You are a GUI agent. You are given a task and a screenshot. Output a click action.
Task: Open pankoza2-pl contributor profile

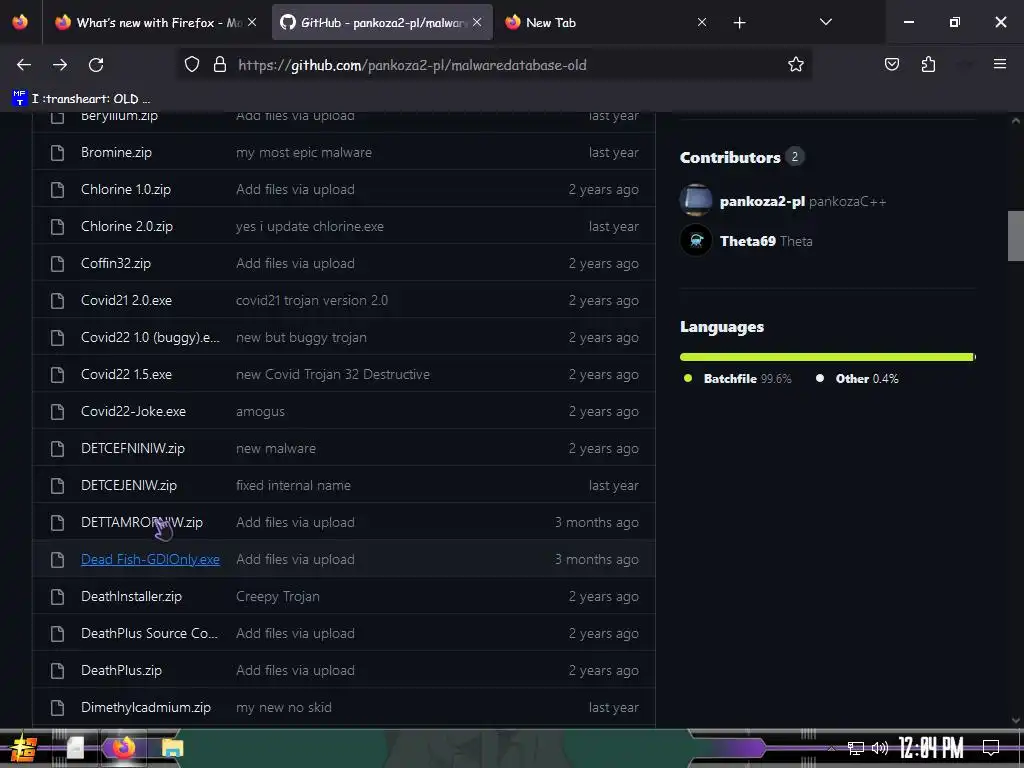click(762, 201)
